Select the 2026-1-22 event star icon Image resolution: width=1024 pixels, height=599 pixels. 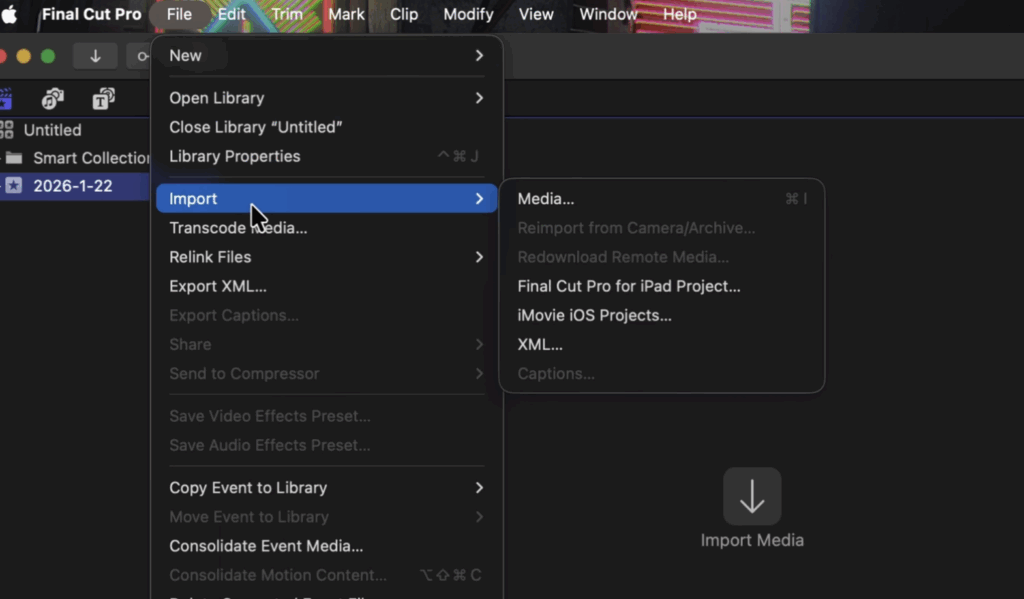point(13,186)
